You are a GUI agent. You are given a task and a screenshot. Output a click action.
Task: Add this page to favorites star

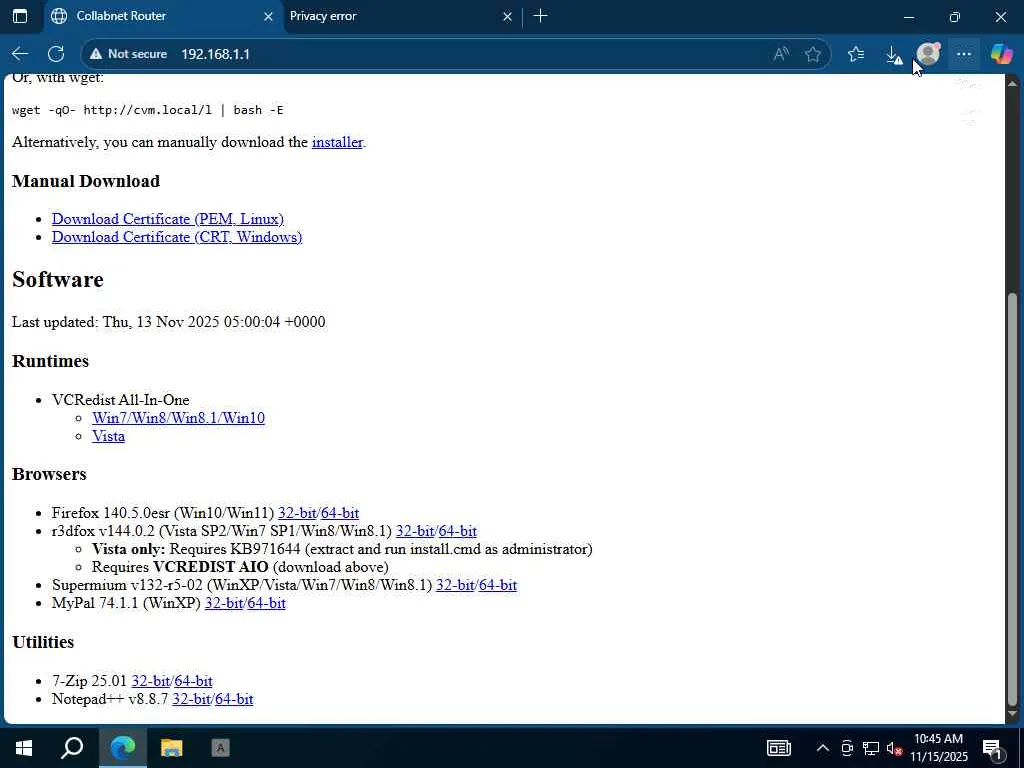813,54
